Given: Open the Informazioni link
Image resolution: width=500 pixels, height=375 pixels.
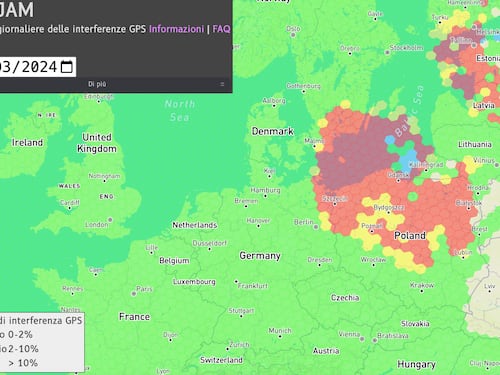Looking at the screenshot, I should 176,29.
